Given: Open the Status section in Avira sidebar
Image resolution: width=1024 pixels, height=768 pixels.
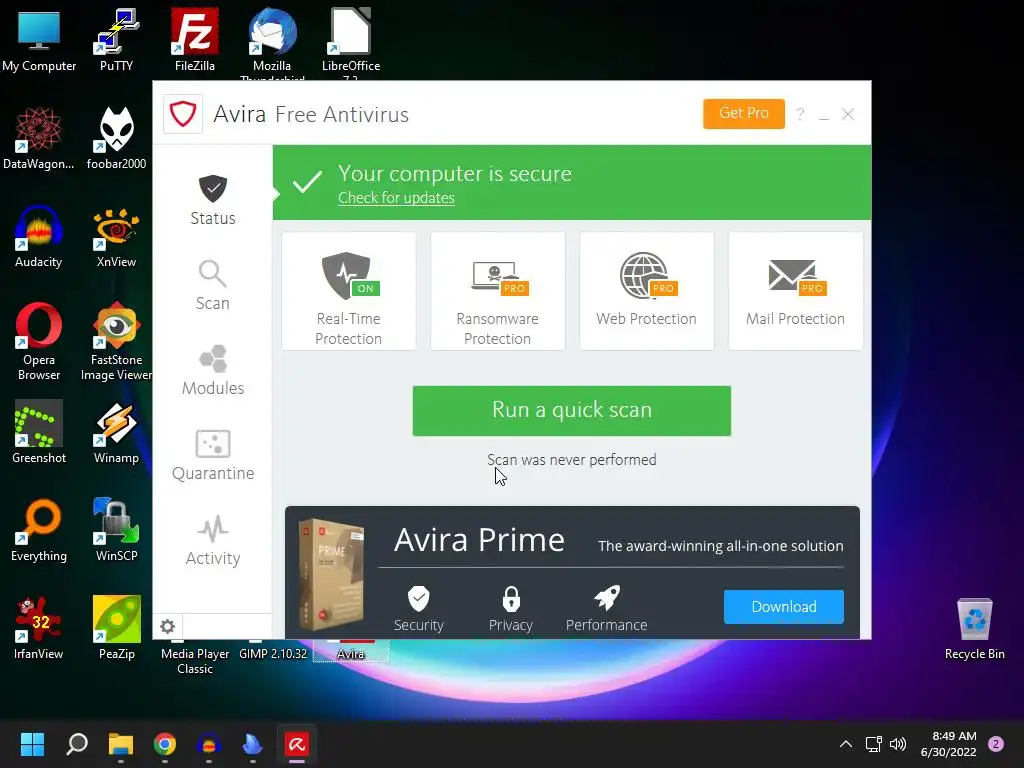Looking at the screenshot, I should [213, 200].
